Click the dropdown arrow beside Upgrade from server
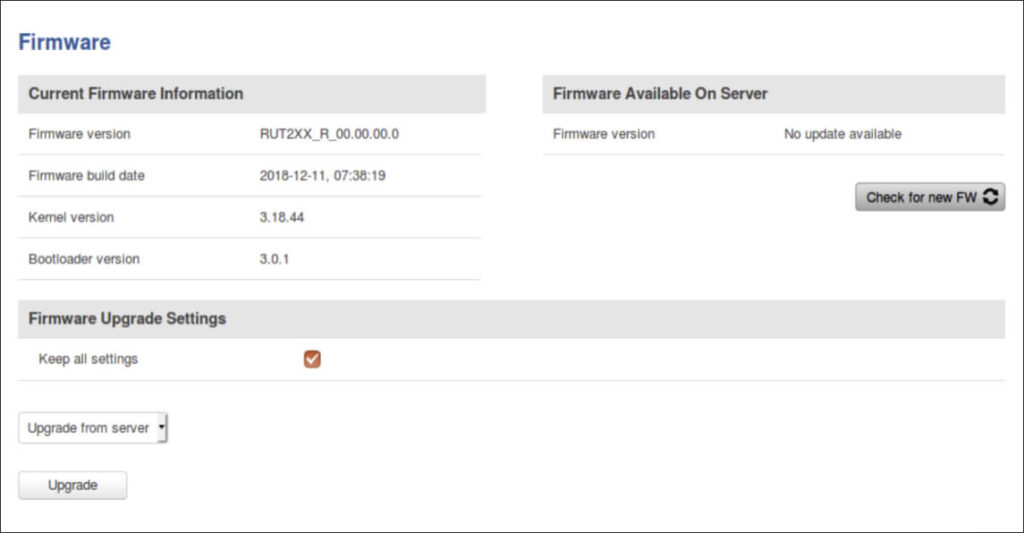Viewport: 1024px width, 533px height. pyautogui.click(x=161, y=427)
